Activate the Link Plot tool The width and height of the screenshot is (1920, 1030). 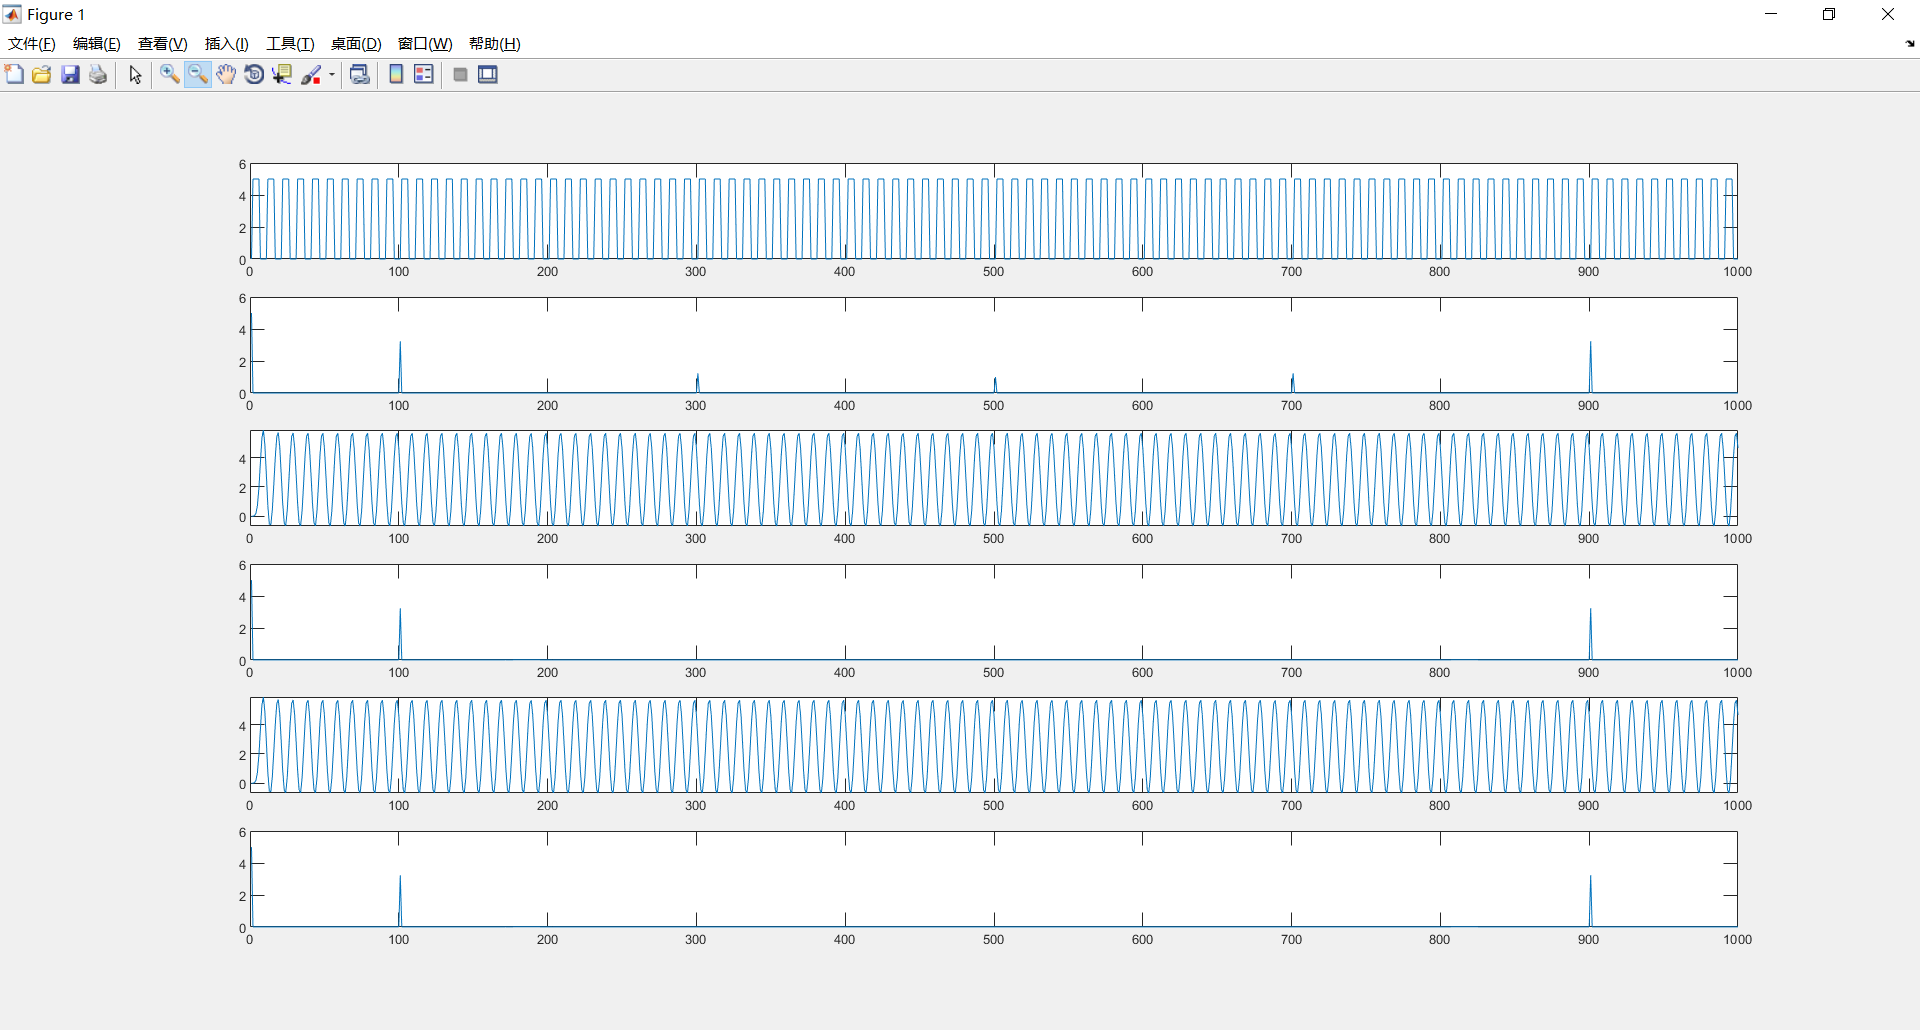click(x=360, y=74)
